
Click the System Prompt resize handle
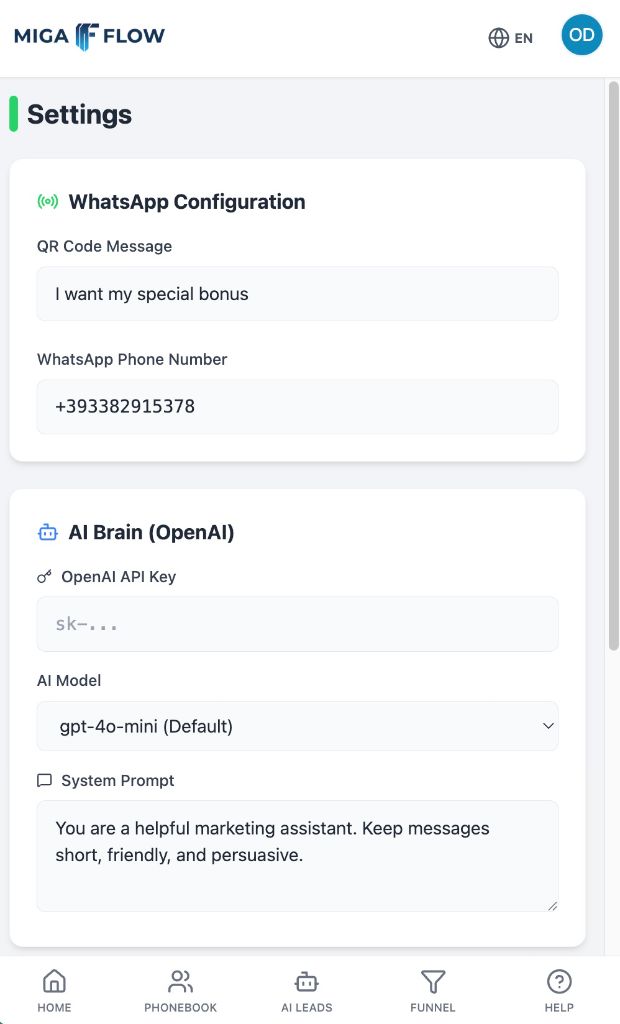coord(551,904)
